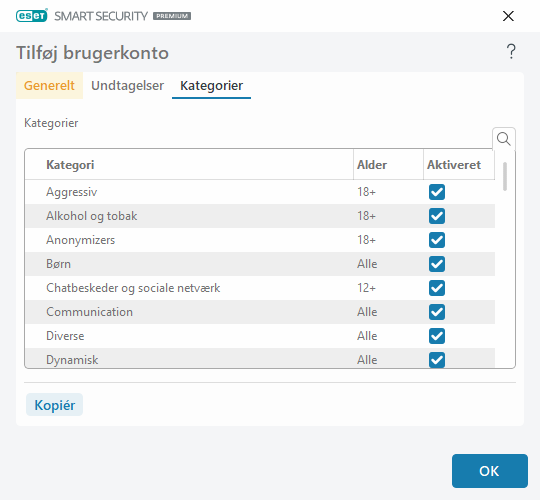The width and height of the screenshot is (540, 500).
Task: Click the Alle age for Communication
Action: 367,312
